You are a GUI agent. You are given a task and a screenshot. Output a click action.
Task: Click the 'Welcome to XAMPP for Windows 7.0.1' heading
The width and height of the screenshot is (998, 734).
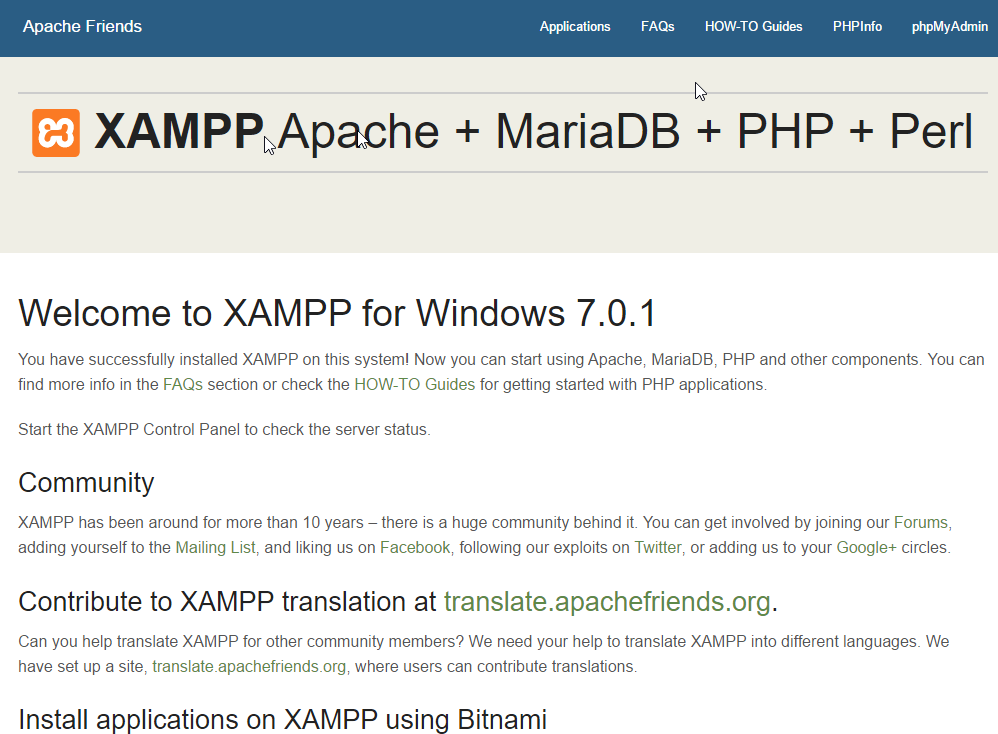coord(337,313)
